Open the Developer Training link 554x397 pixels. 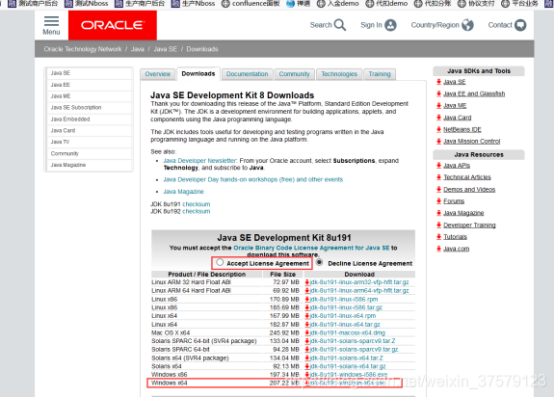click(470, 225)
